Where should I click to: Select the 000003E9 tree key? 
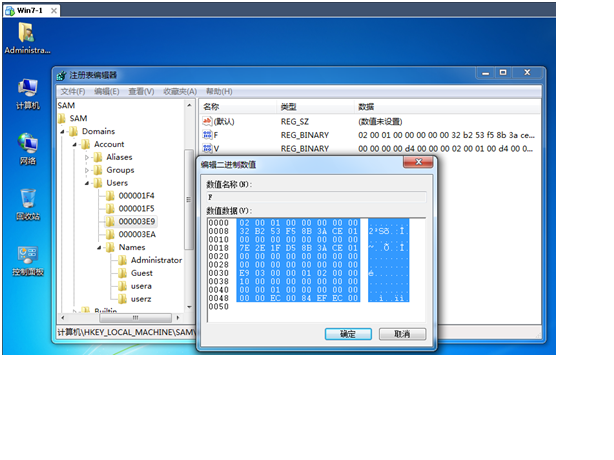click(x=137, y=222)
